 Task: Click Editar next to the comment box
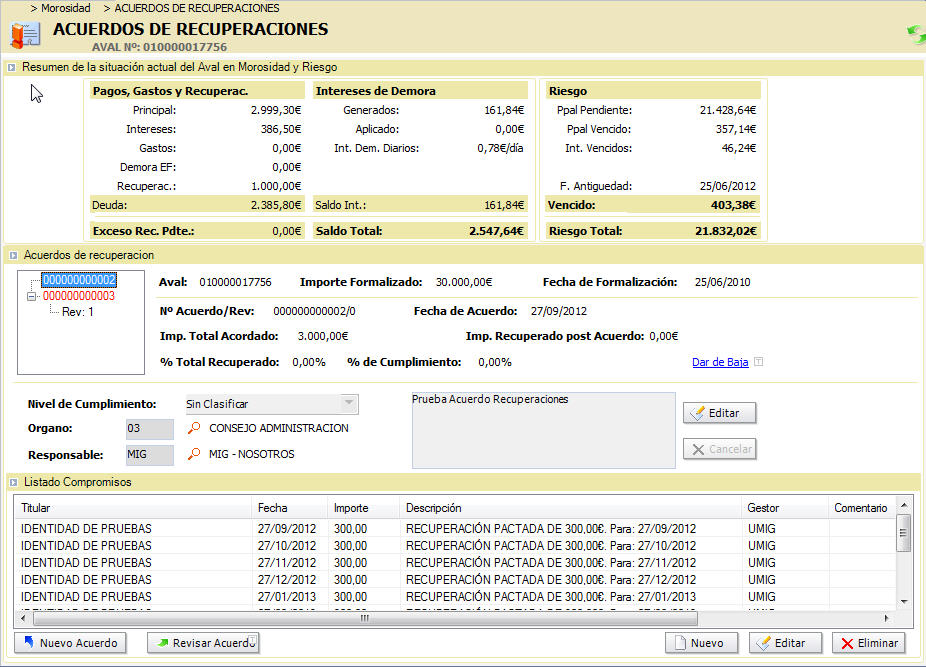(x=719, y=413)
